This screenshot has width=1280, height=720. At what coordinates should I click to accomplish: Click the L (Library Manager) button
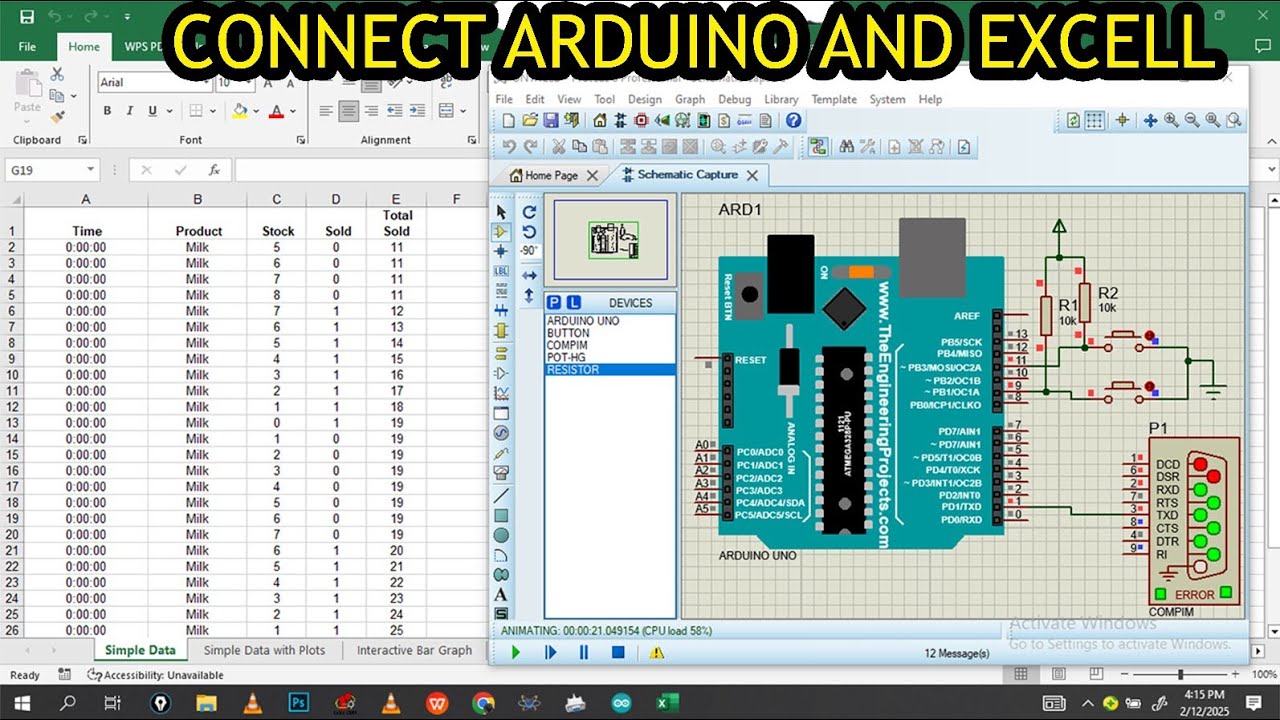[573, 302]
